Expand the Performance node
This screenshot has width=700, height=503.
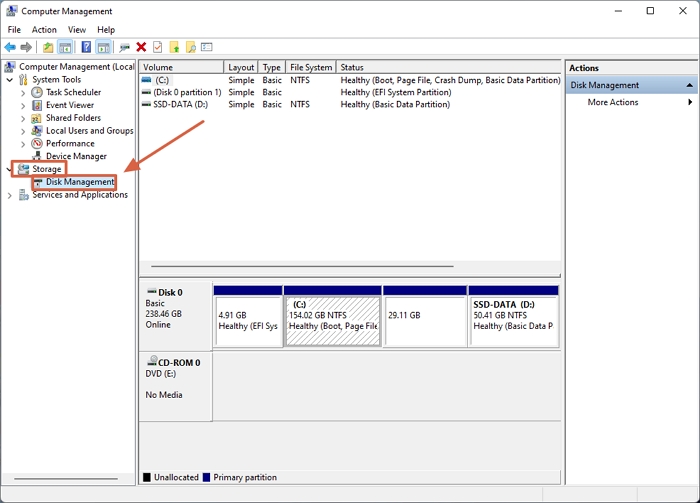click(x=23, y=144)
